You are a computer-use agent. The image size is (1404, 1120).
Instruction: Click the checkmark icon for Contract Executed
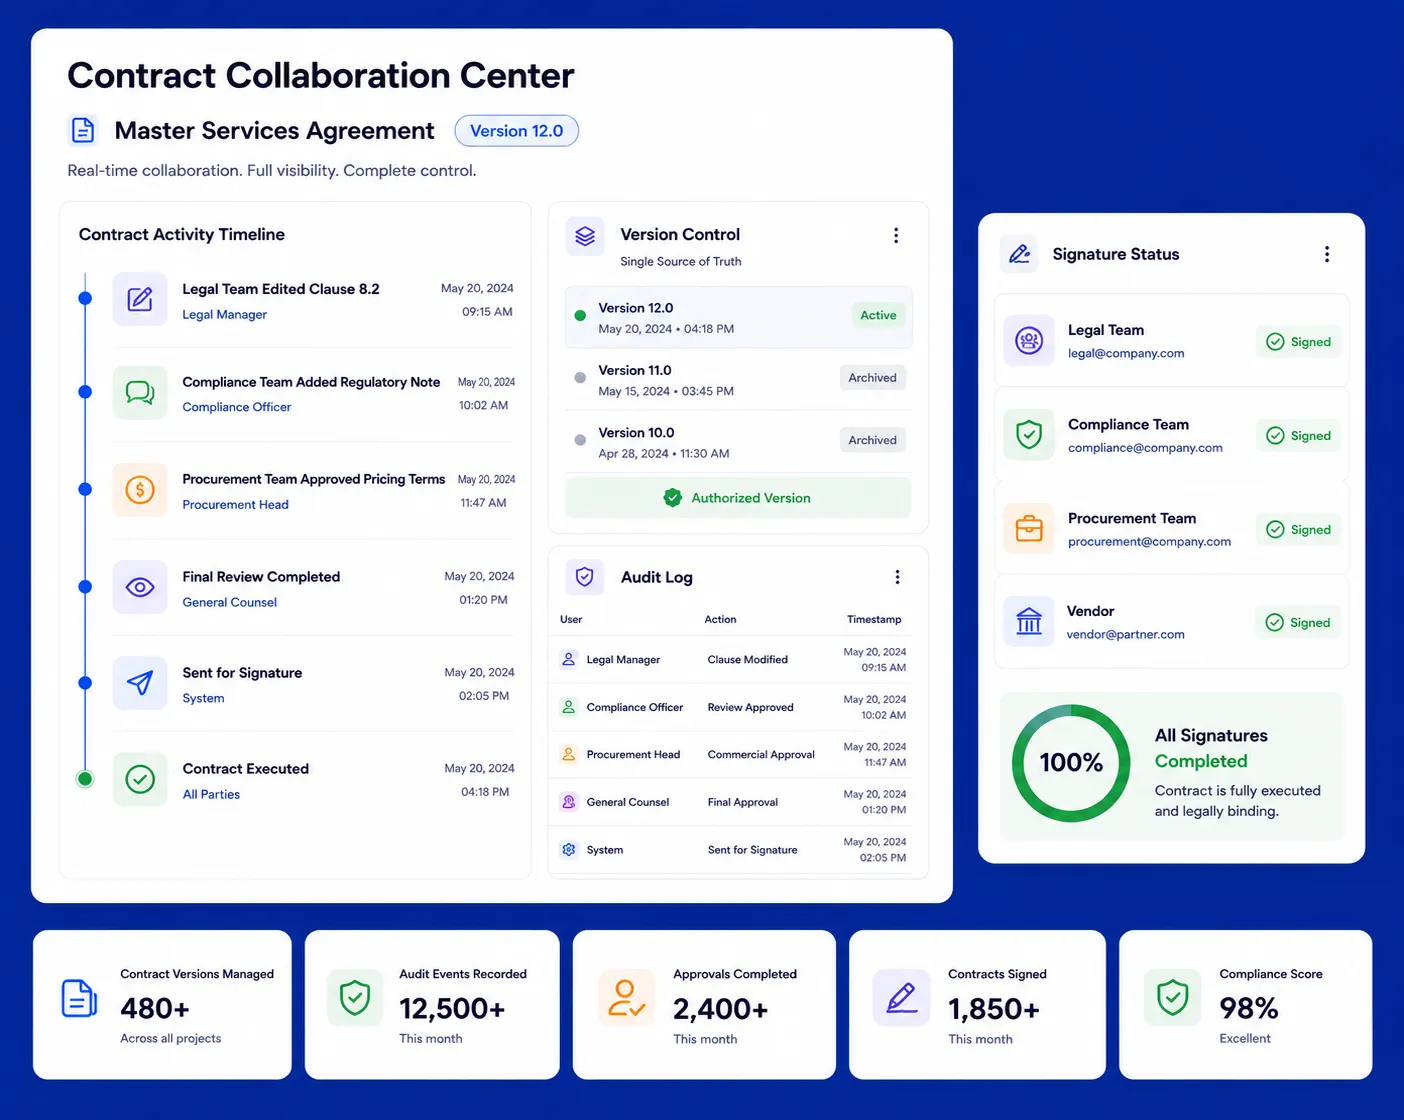(140, 779)
